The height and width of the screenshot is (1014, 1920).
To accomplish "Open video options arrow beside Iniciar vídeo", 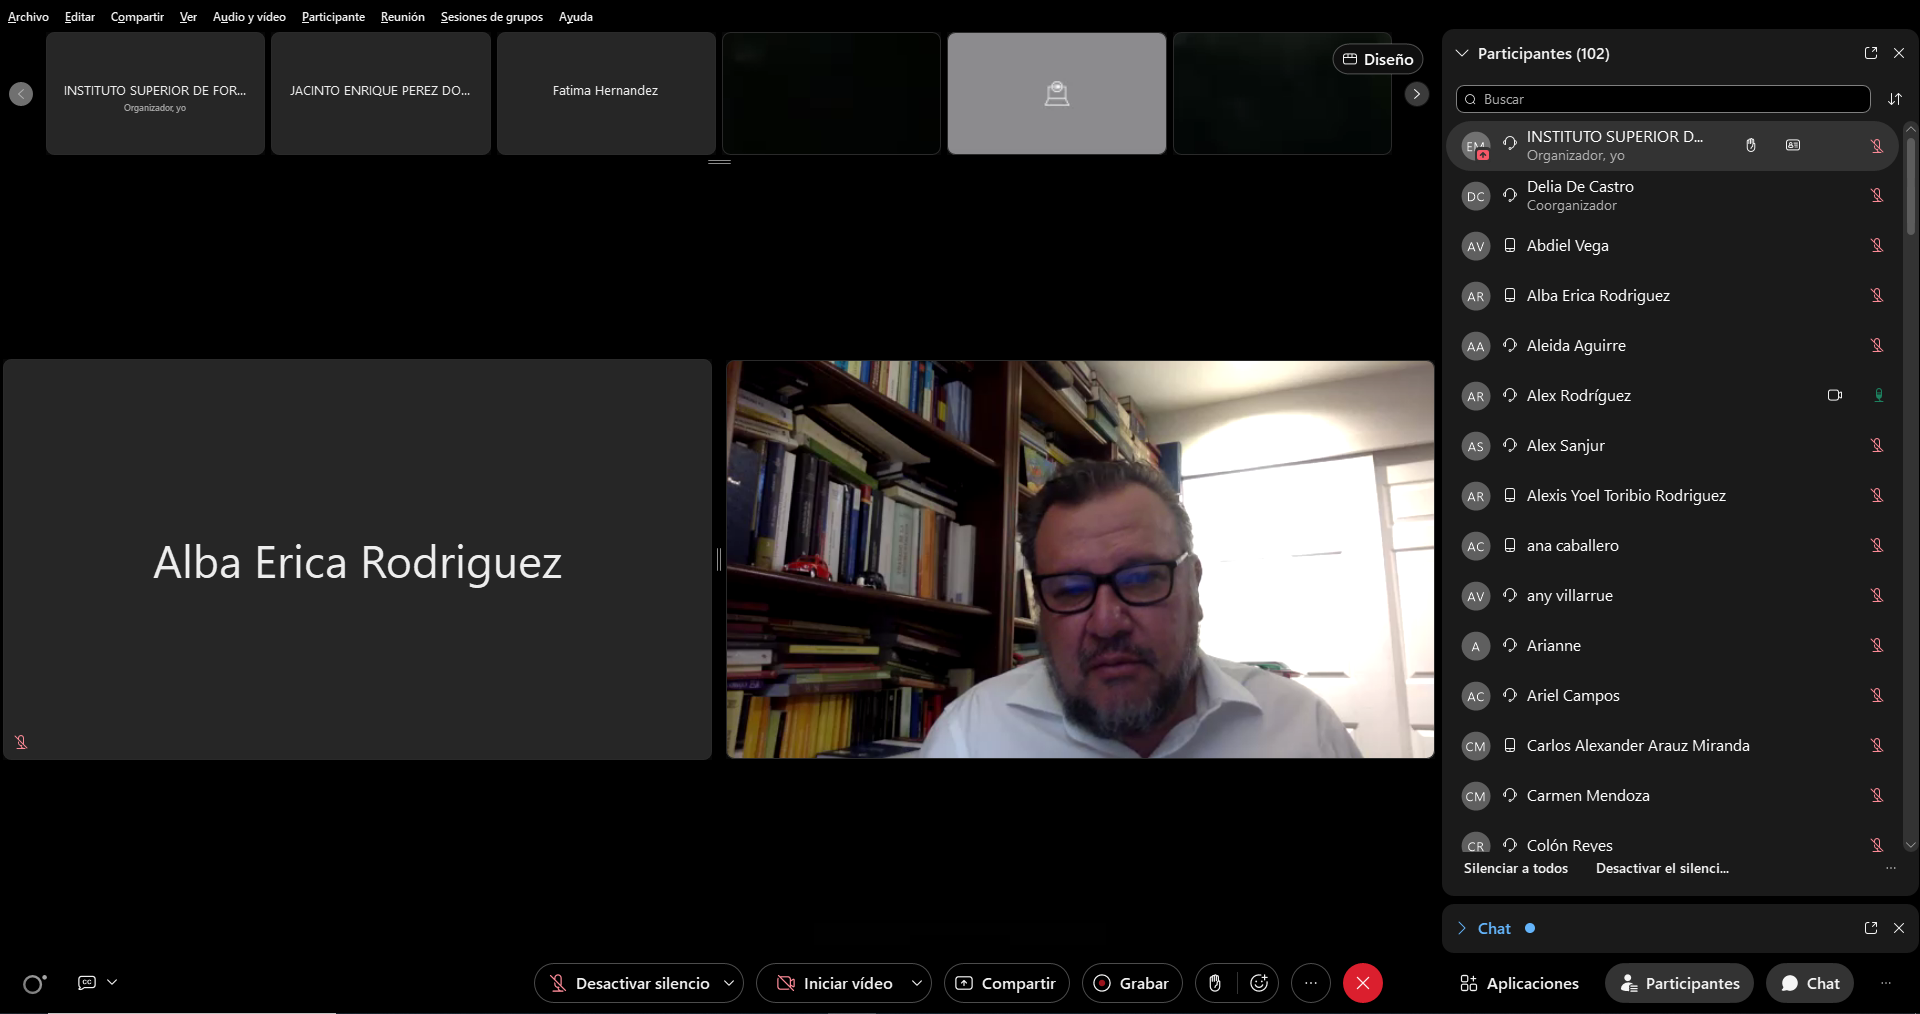I will click(x=916, y=983).
